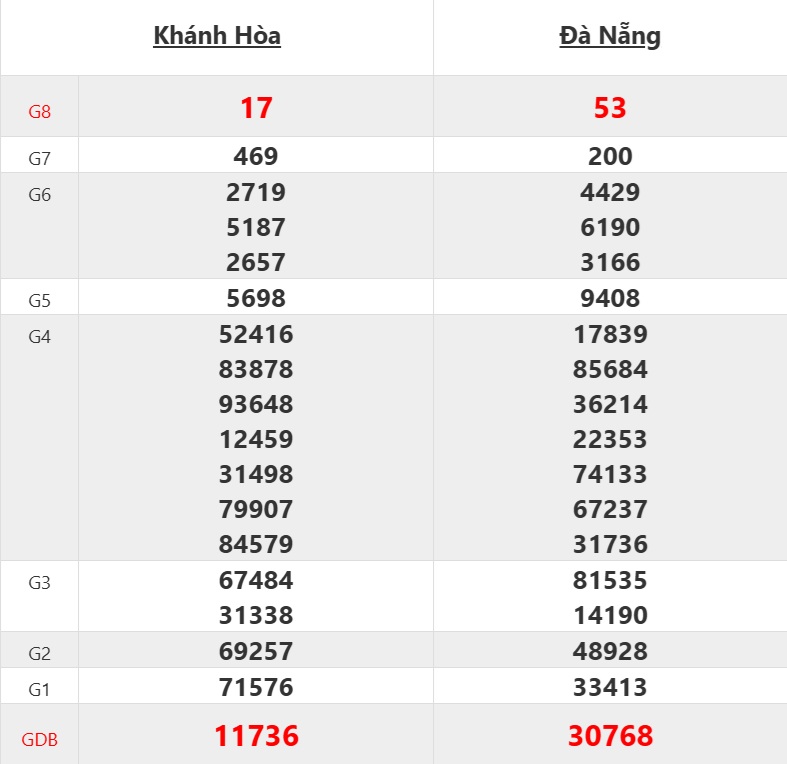Viewport: 787px width, 764px height.
Task: Click the G7 row label
Action: pyautogui.click(x=39, y=157)
